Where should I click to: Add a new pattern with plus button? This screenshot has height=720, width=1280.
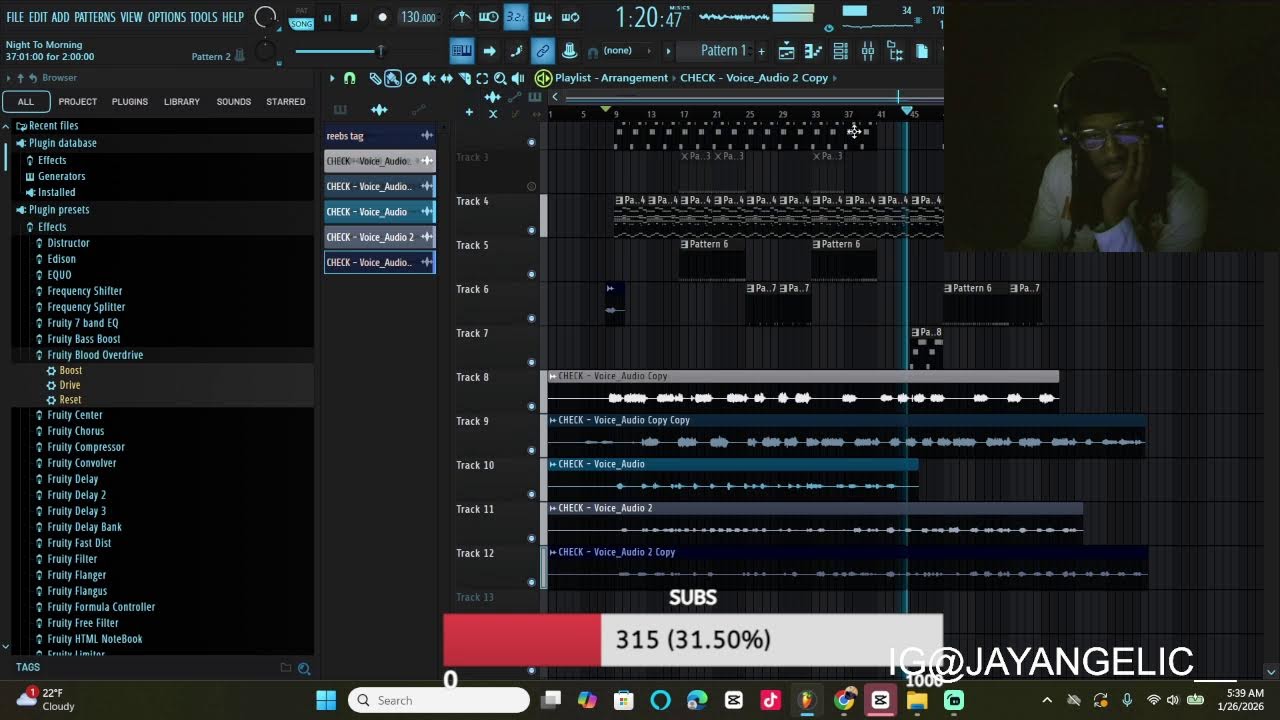point(761,51)
